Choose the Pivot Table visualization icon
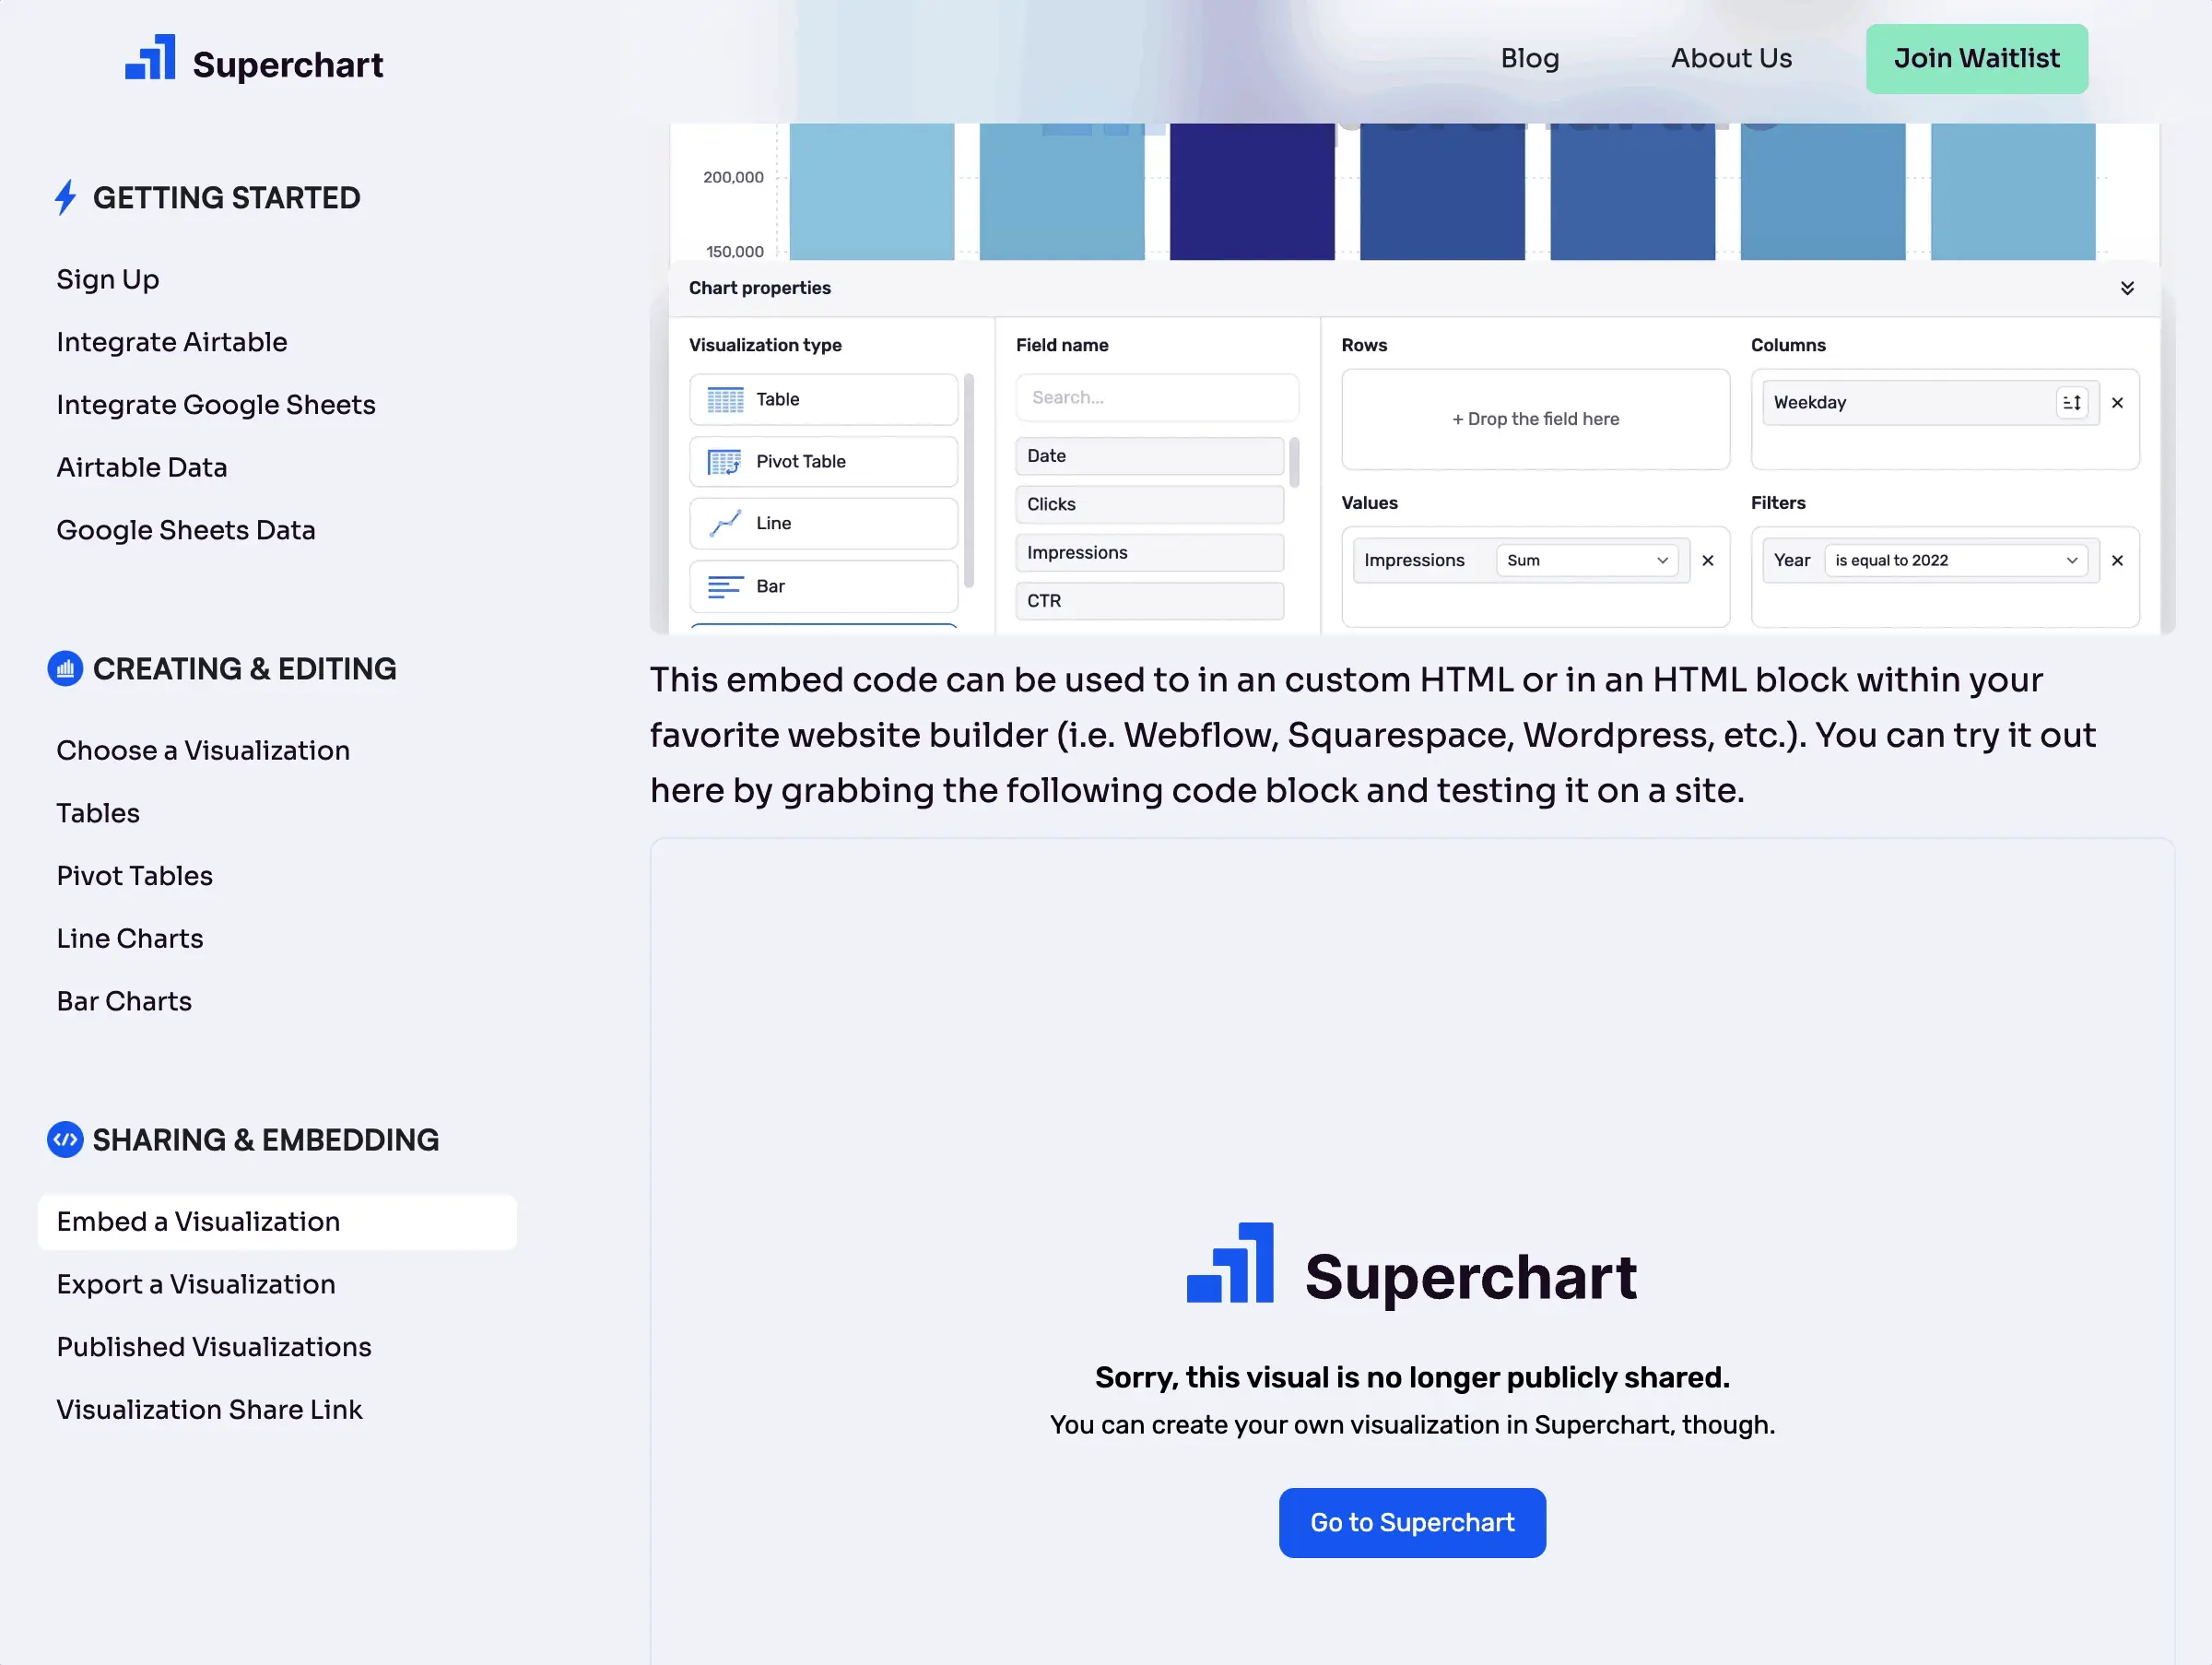Screen dimensions: 2212x1665 pyautogui.click(x=725, y=462)
